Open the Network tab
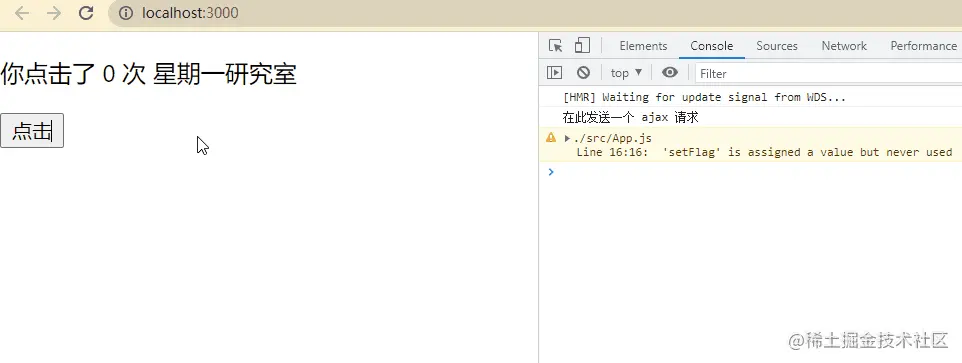Viewport: 962px width, 363px height. coord(844,46)
